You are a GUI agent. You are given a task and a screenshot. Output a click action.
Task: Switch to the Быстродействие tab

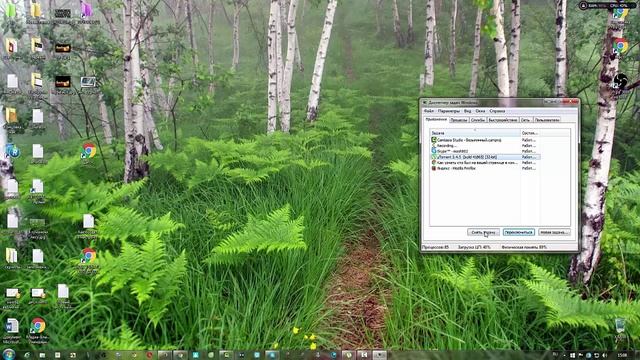click(503, 120)
